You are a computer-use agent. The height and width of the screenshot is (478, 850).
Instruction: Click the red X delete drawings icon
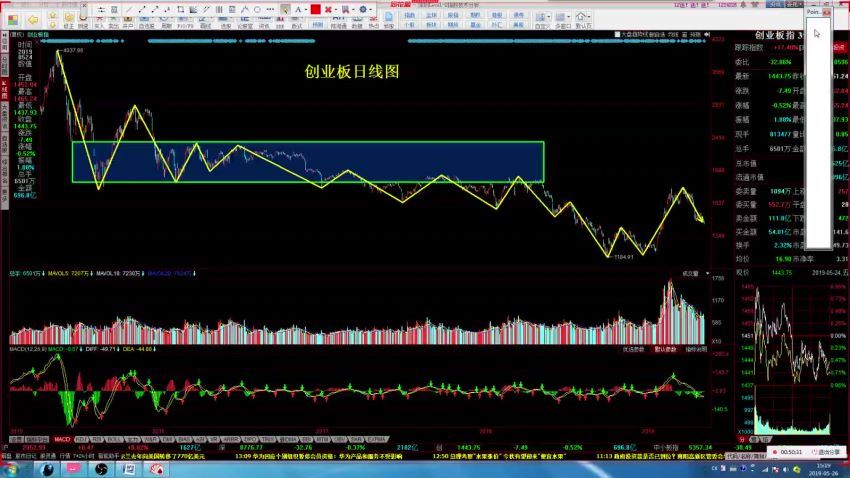(x=328, y=9)
